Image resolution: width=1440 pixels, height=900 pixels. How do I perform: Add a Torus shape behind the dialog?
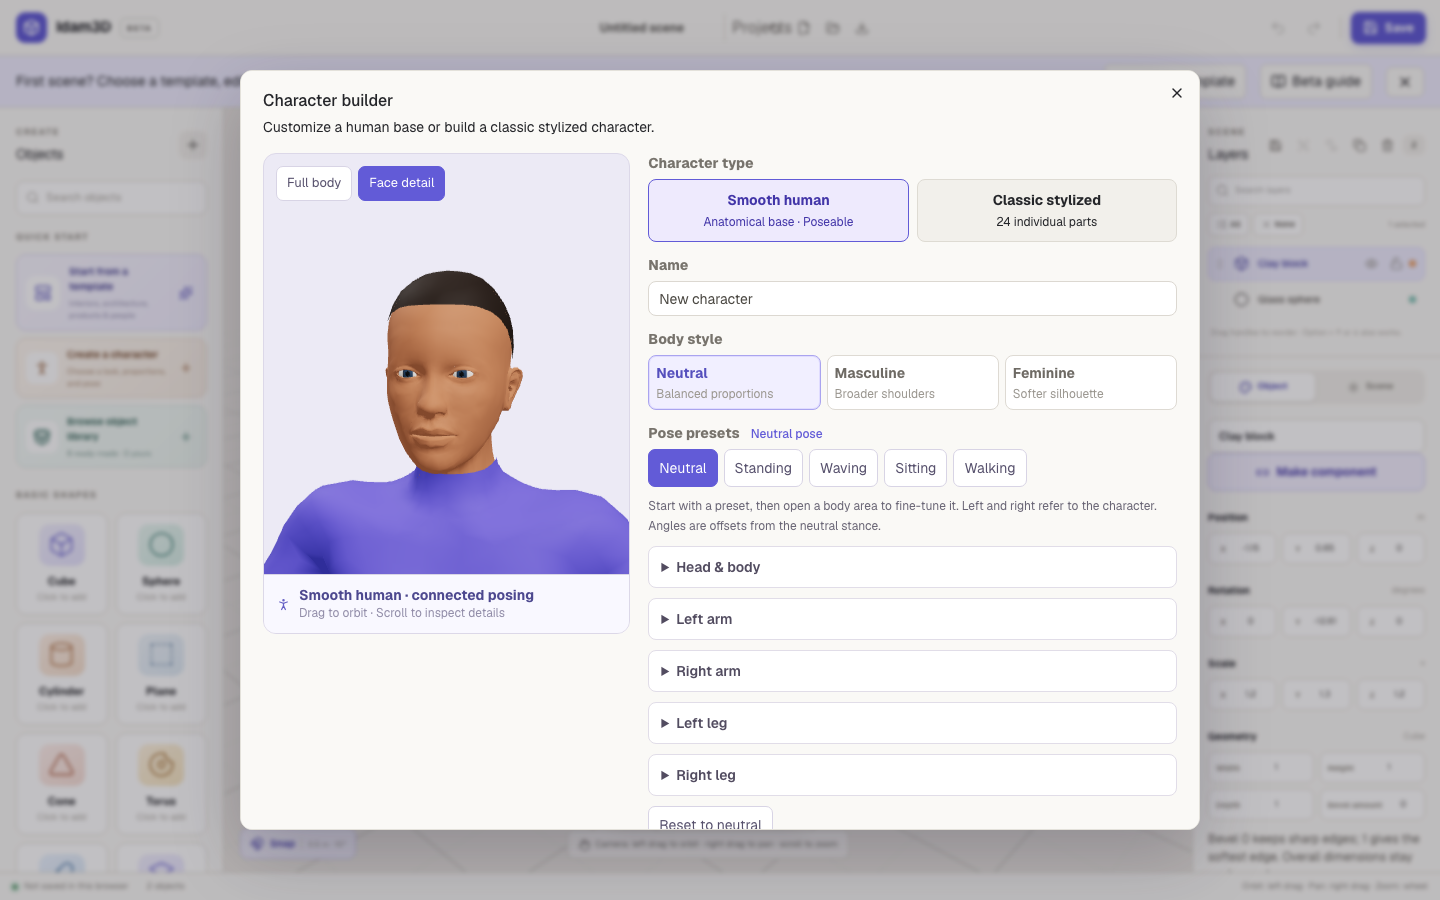(x=161, y=783)
